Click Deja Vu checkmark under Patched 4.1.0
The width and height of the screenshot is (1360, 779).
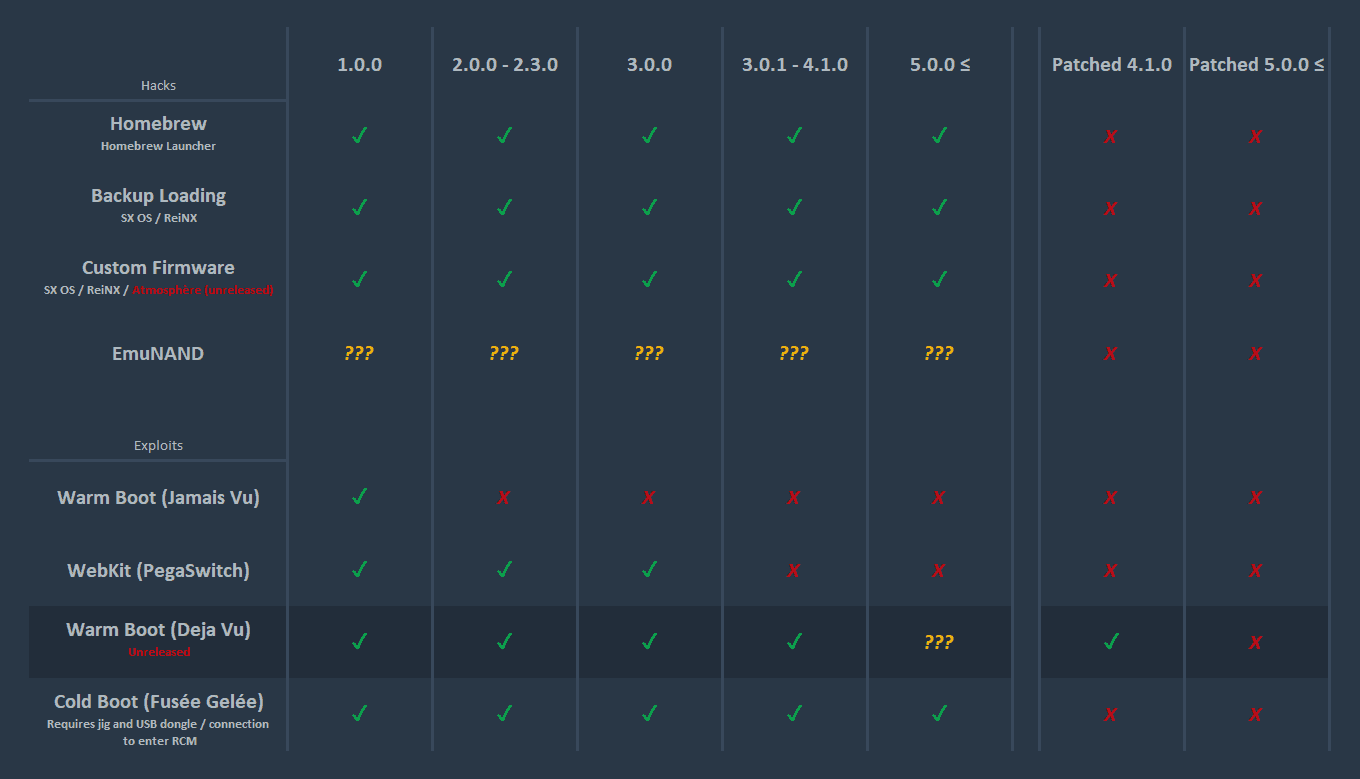click(x=1111, y=641)
